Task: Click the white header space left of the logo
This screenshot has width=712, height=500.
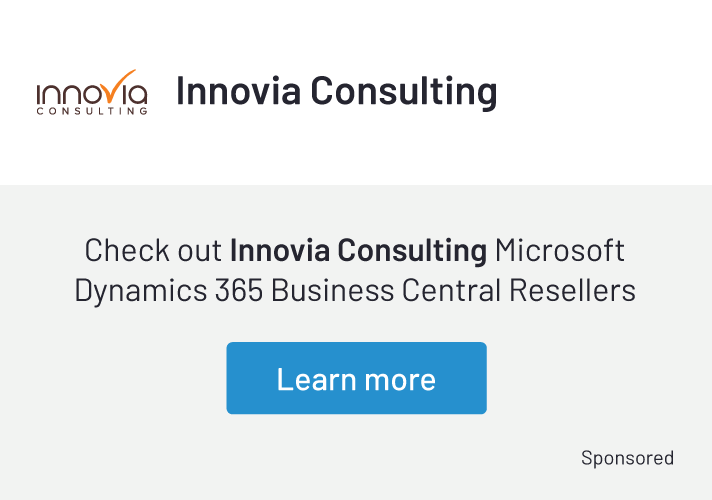Action: 16,92
